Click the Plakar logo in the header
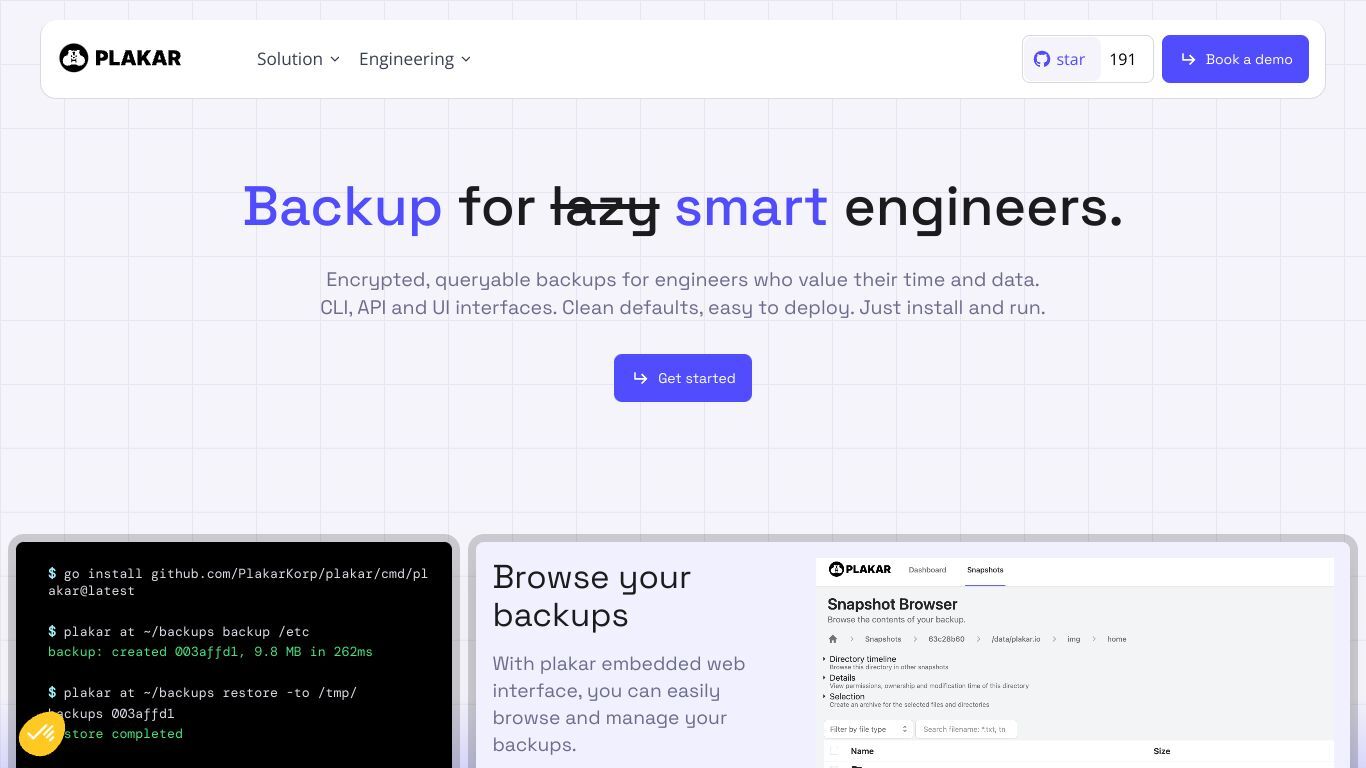This screenshot has width=1366, height=768. coord(120,58)
